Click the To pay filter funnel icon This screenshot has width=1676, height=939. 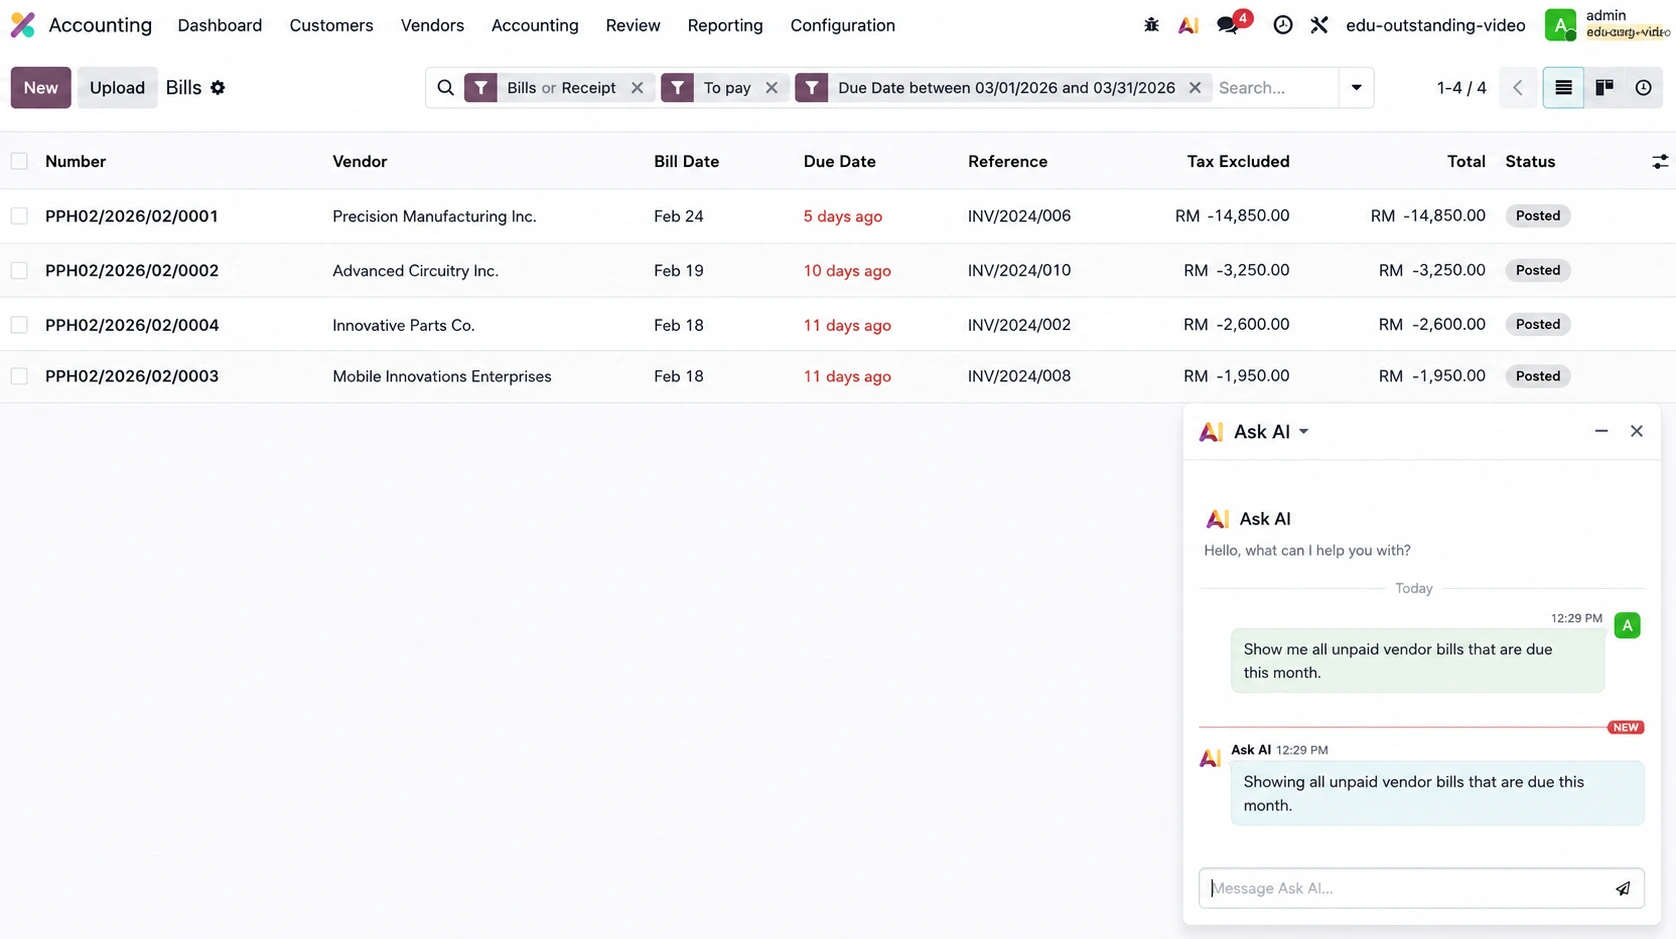point(677,88)
